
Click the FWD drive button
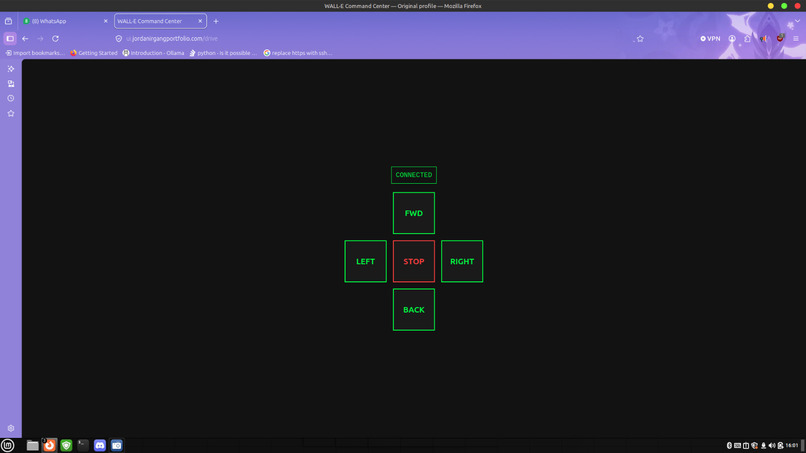(414, 213)
